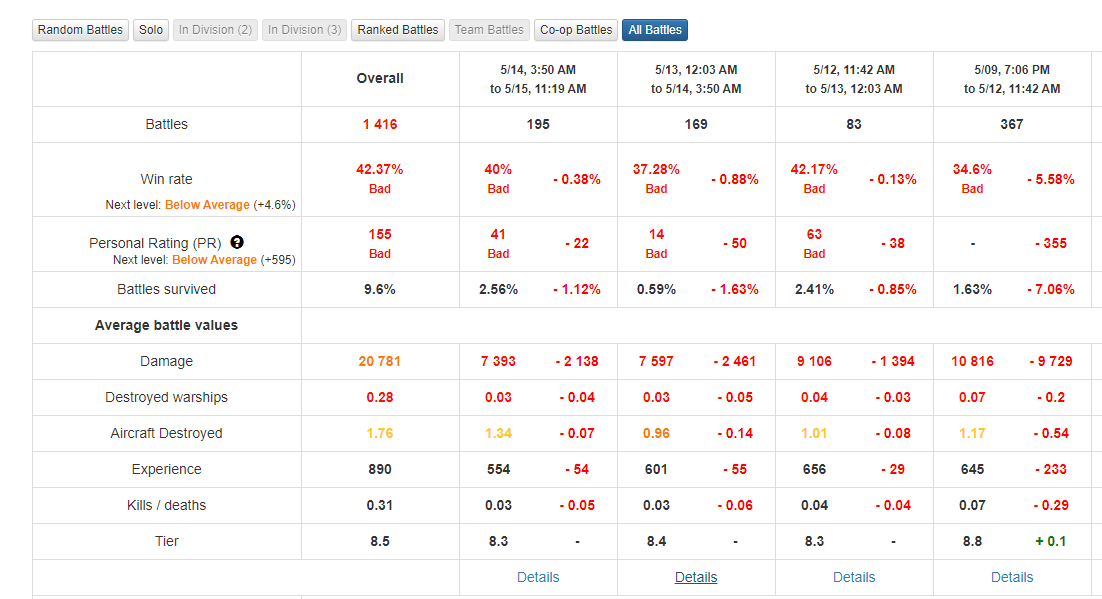Click the Personal Rating help question-mark icon
This screenshot has height=599, width=1102.
237,243
